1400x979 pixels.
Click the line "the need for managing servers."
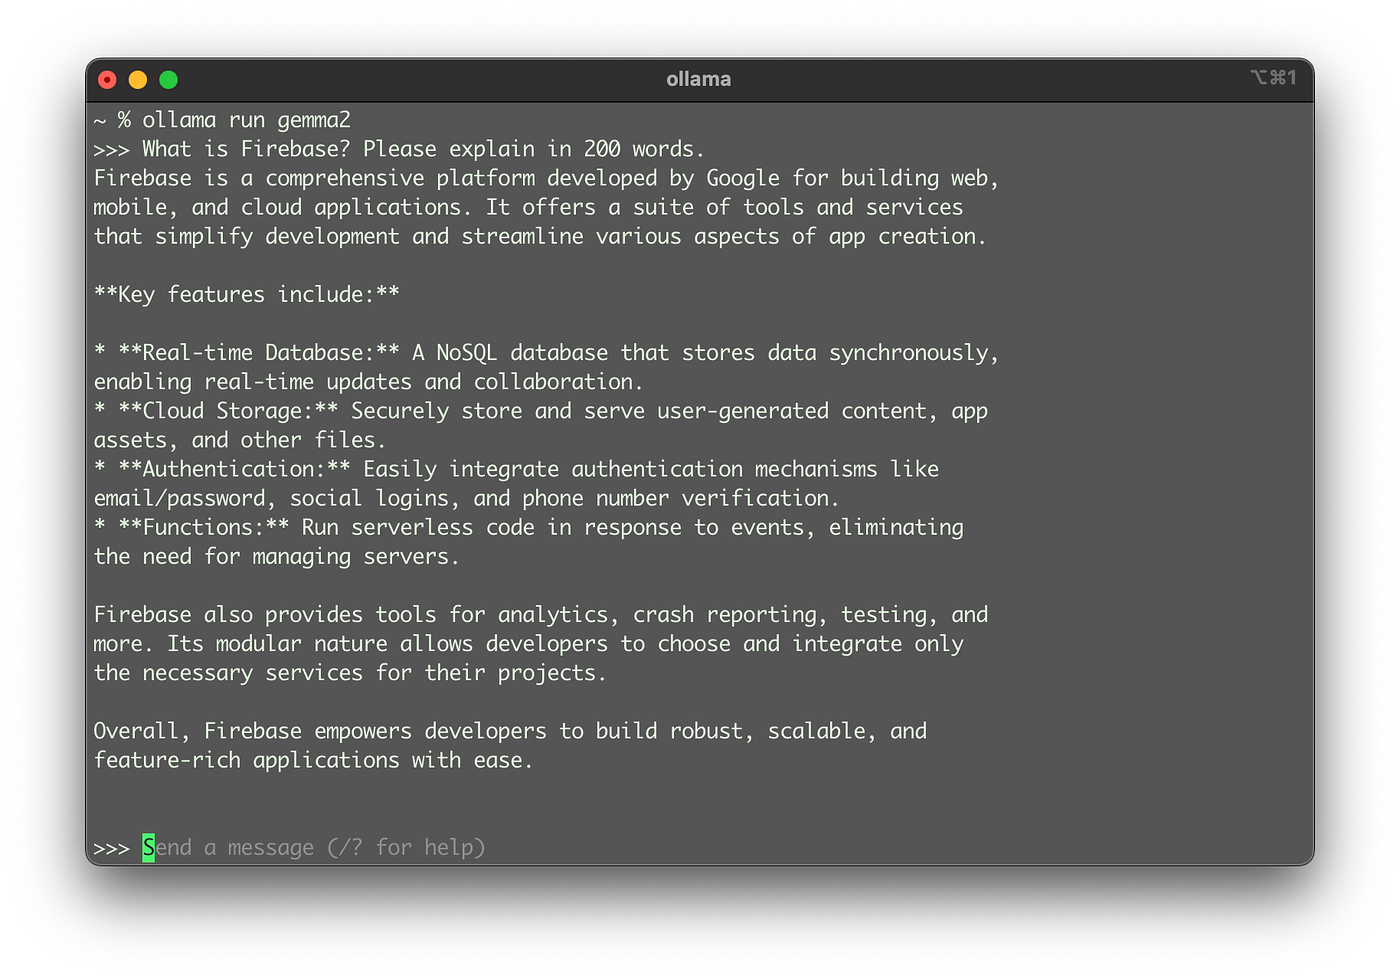click(277, 556)
